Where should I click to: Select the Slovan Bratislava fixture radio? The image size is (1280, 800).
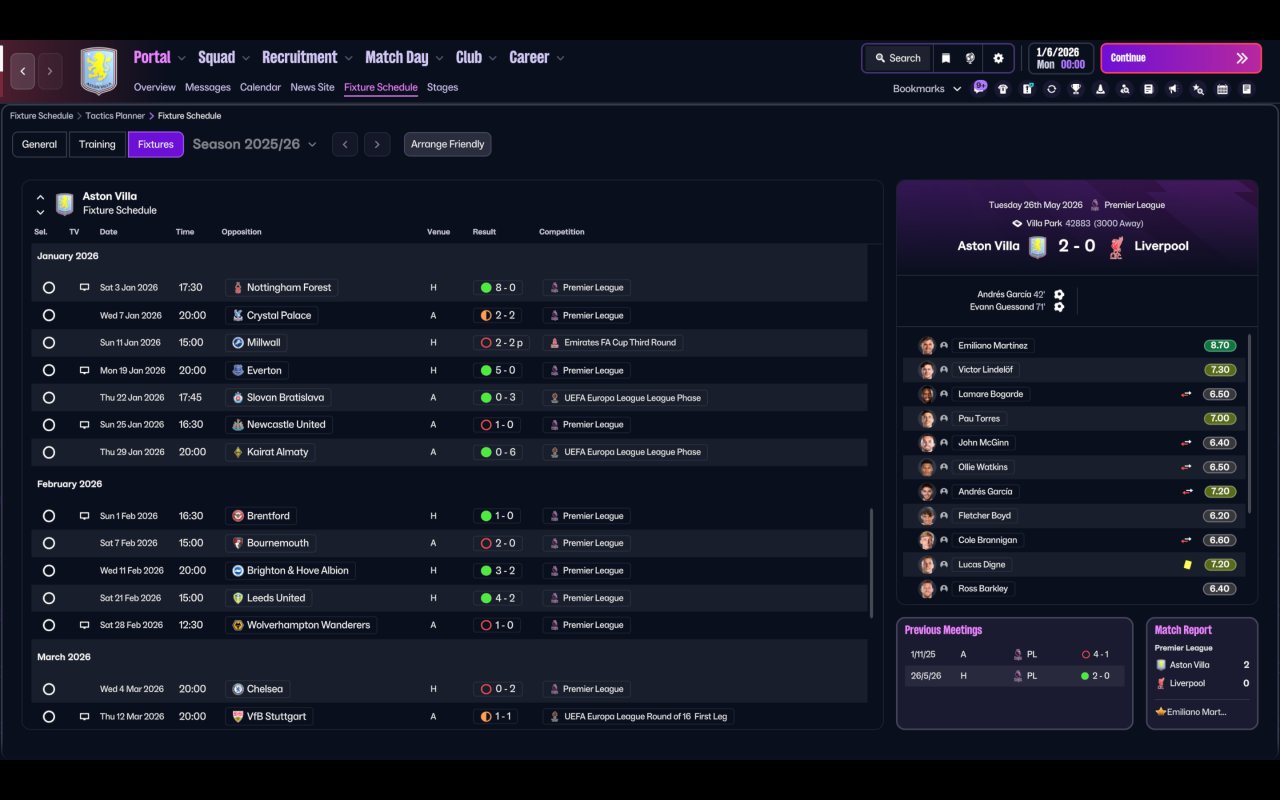point(49,398)
